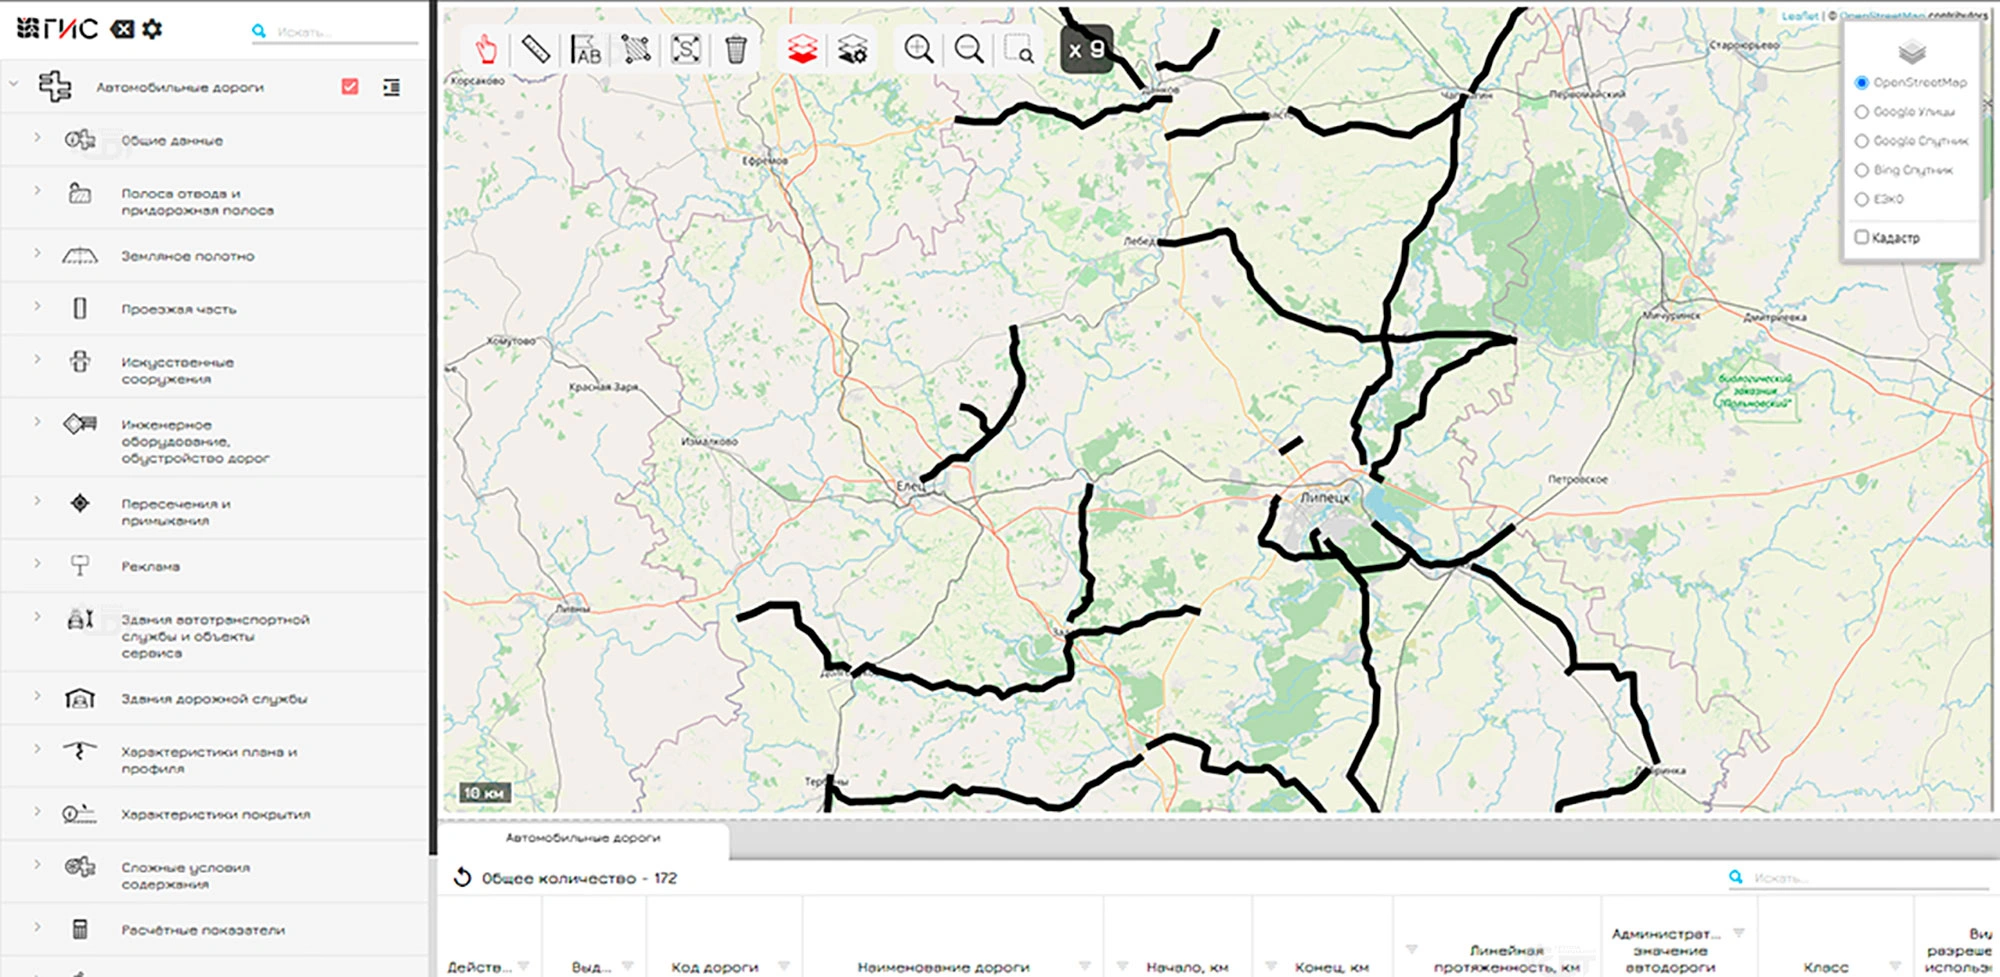Image resolution: width=2000 pixels, height=977 pixels.
Task: Click the zoom out magnifier
Action: (x=968, y=49)
